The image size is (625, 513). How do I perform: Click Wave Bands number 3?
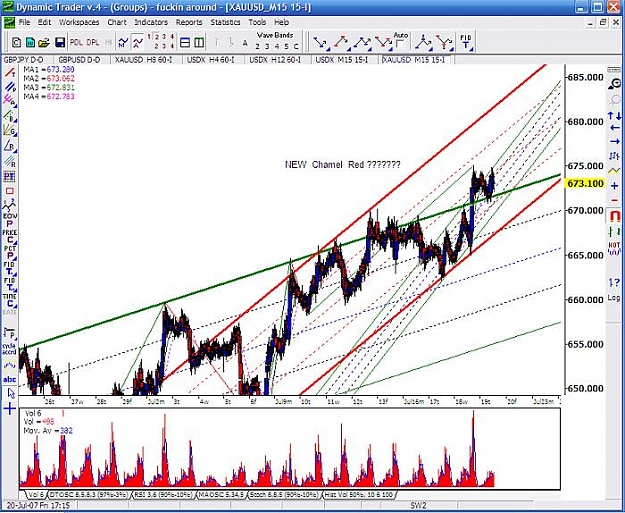pyautogui.click(x=267, y=46)
